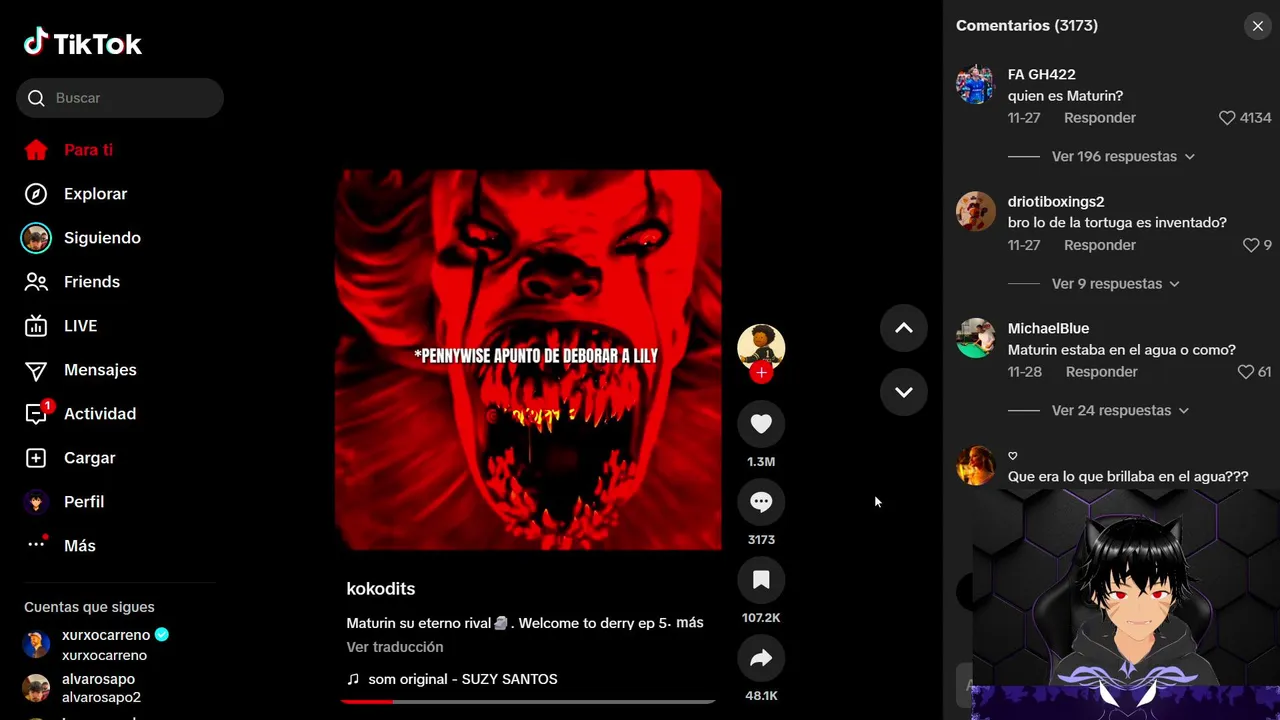Click the three-dots Más icon
Viewport: 1280px width, 720px height.
click(x=36, y=544)
